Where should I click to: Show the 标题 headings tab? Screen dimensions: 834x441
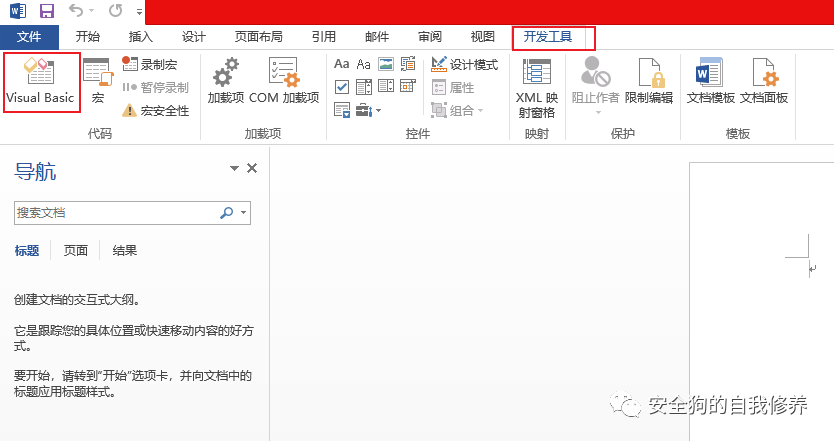(x=27, y=251)
